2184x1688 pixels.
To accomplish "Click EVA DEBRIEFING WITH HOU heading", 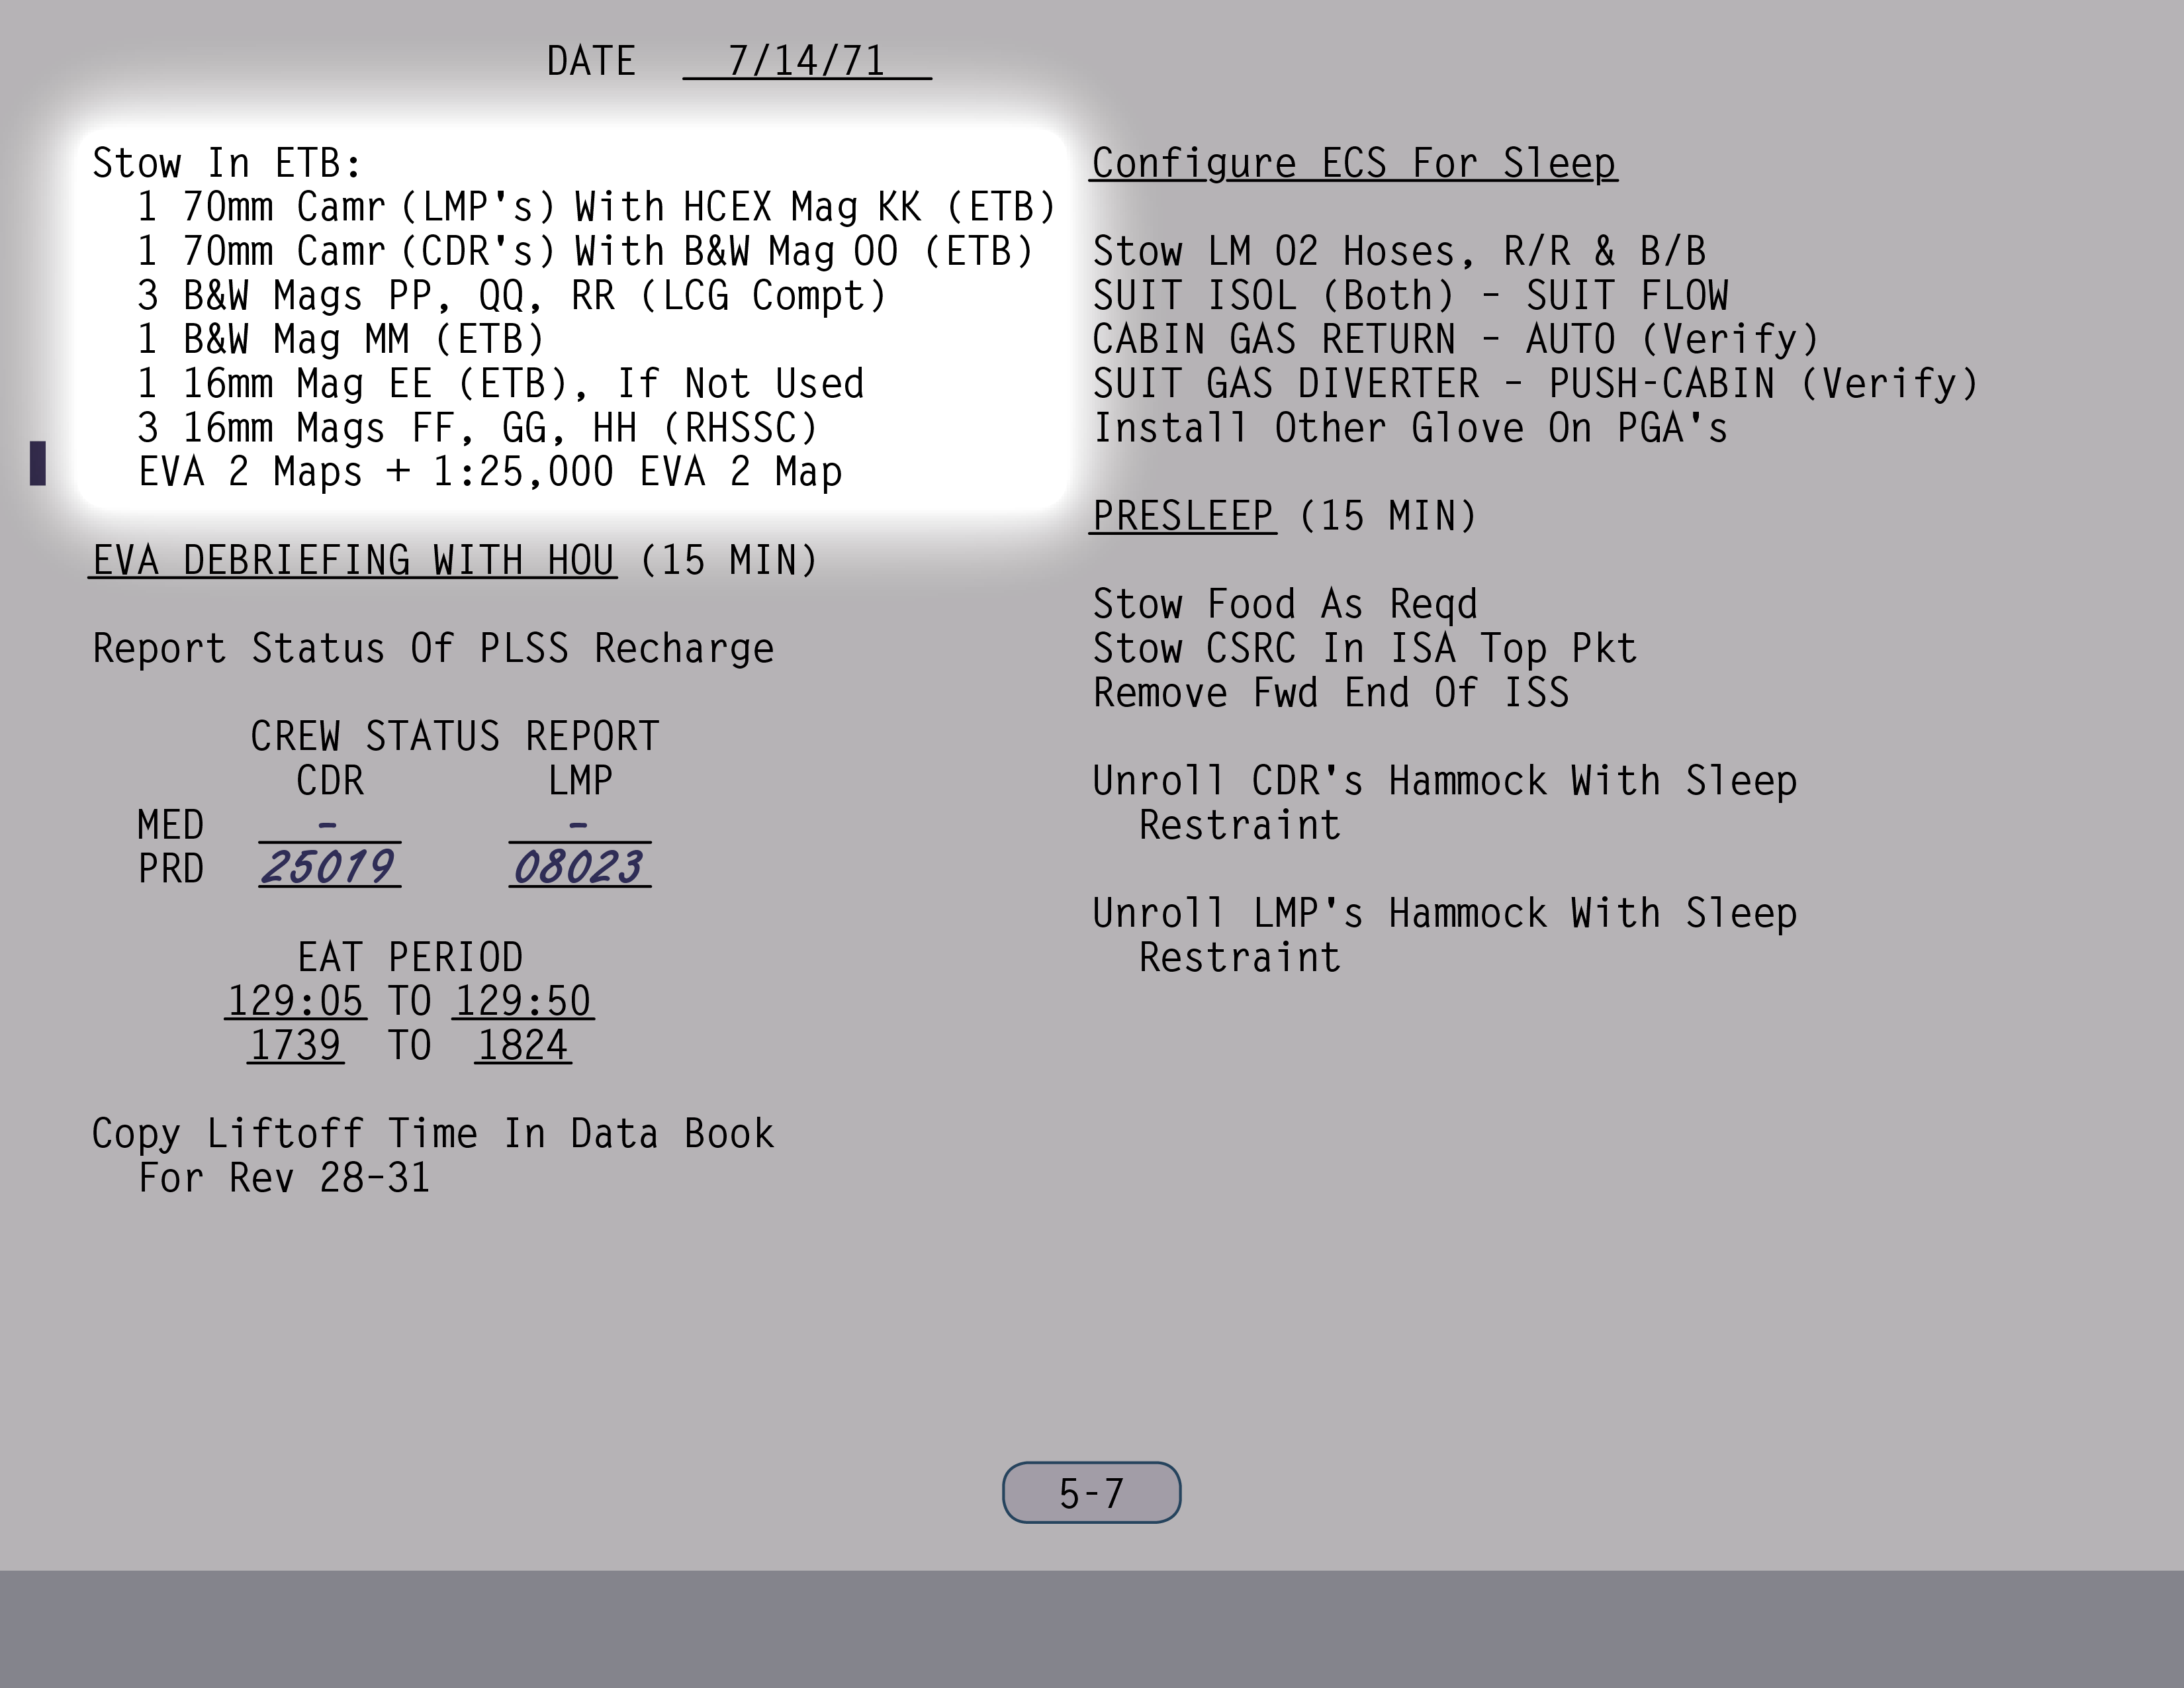I will pyautogui.click(x=353, y=560).
